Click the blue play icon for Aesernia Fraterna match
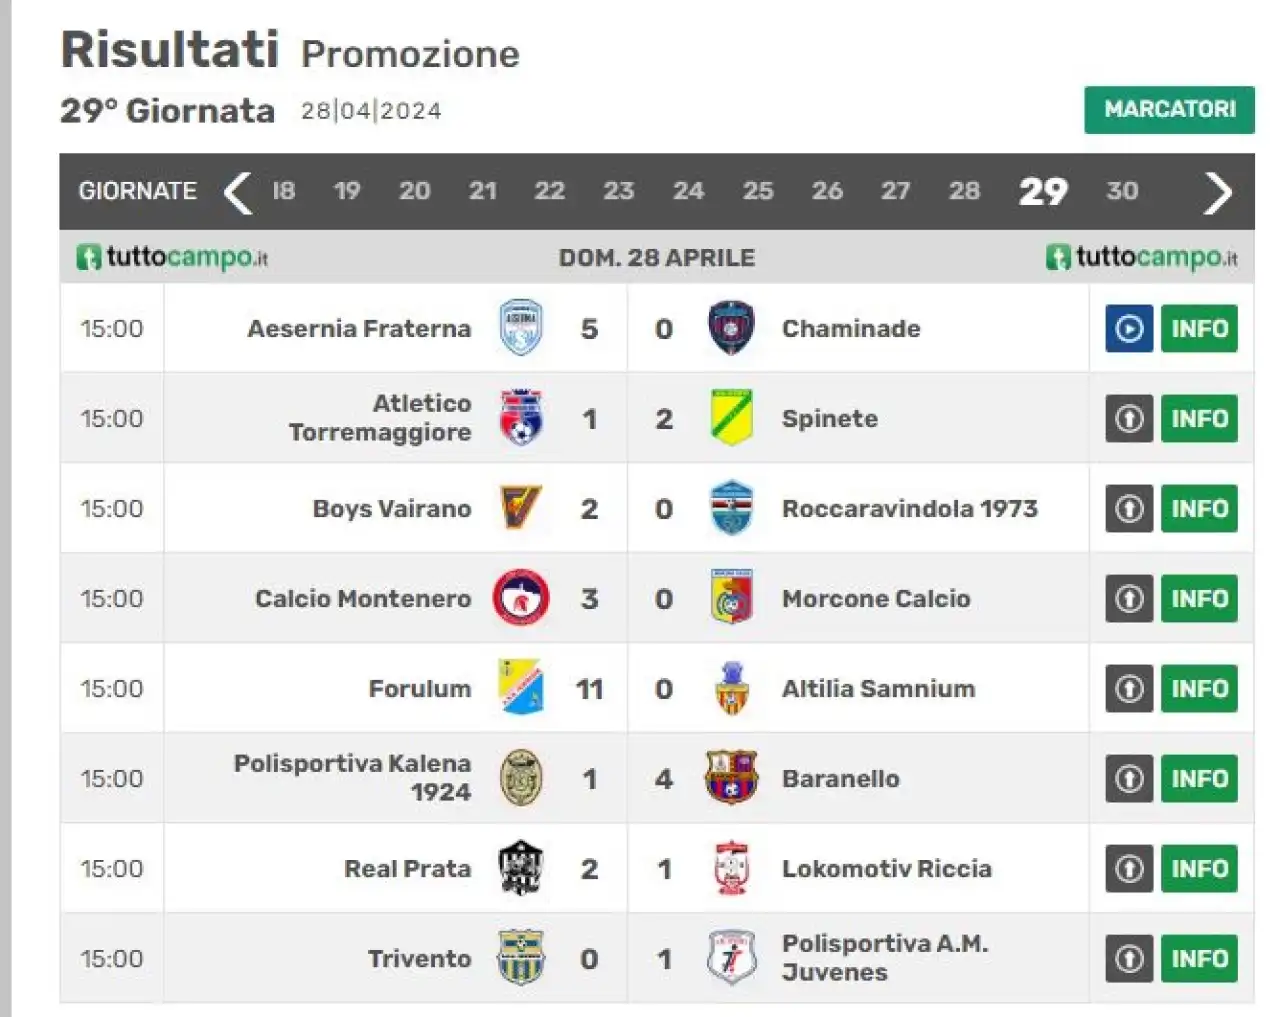The image size is (1280, 1017). [1129, 328]
